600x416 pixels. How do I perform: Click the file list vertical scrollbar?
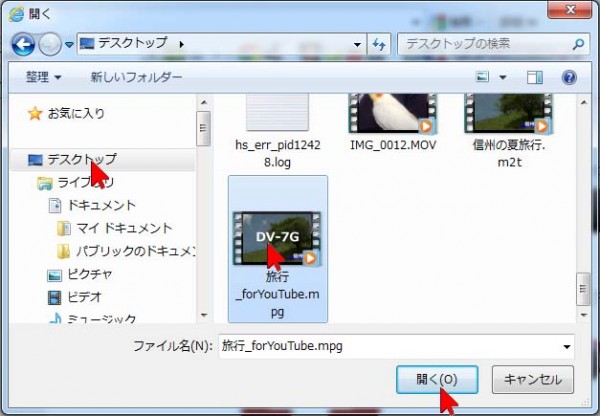(x=584, y=200)
